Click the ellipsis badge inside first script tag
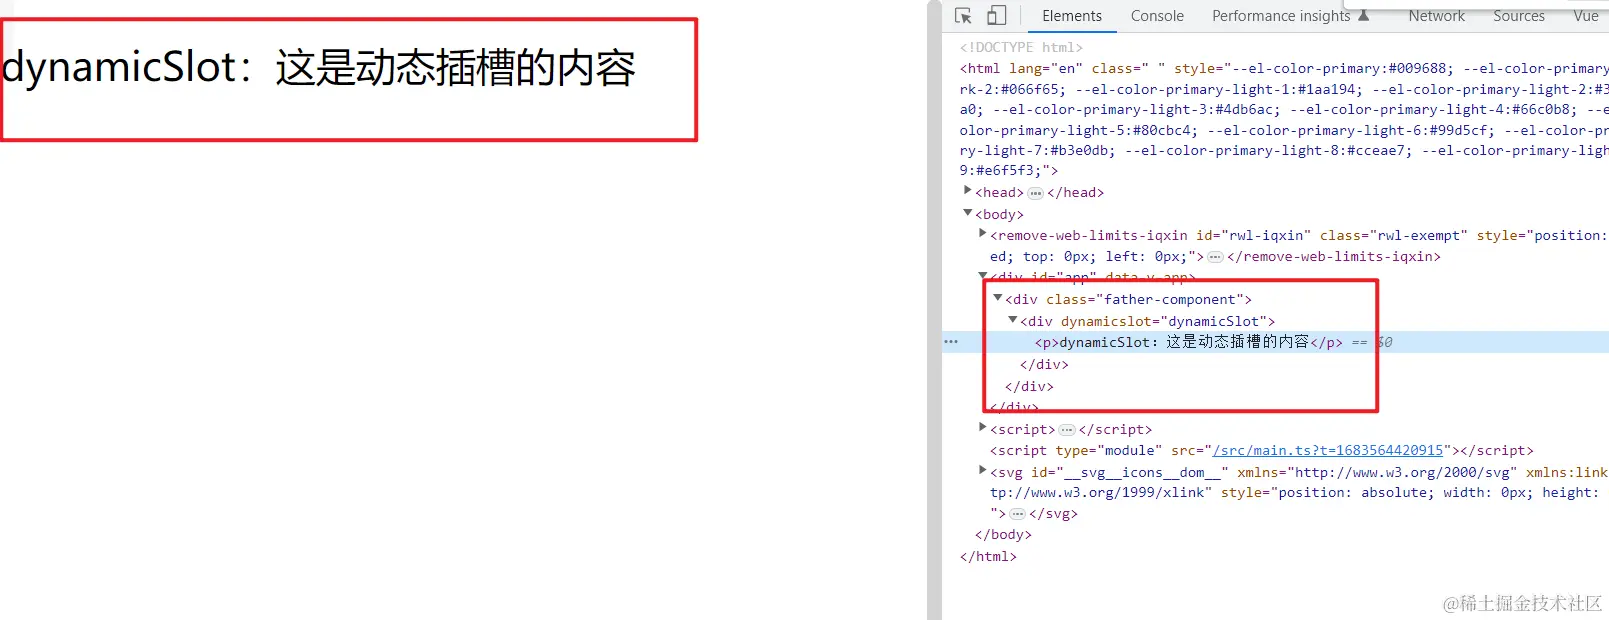 click(x=1066, y=430)
